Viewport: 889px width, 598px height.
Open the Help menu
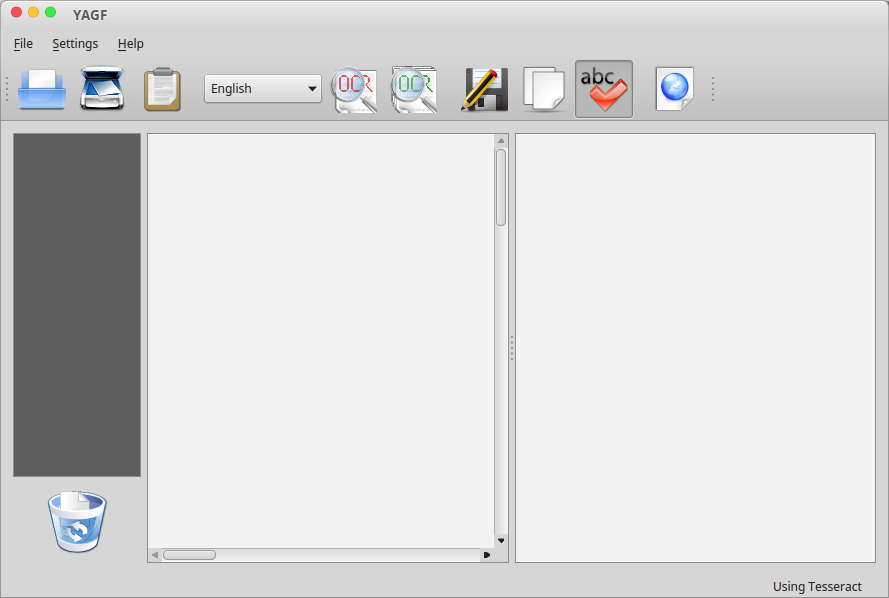click(130, 43)
